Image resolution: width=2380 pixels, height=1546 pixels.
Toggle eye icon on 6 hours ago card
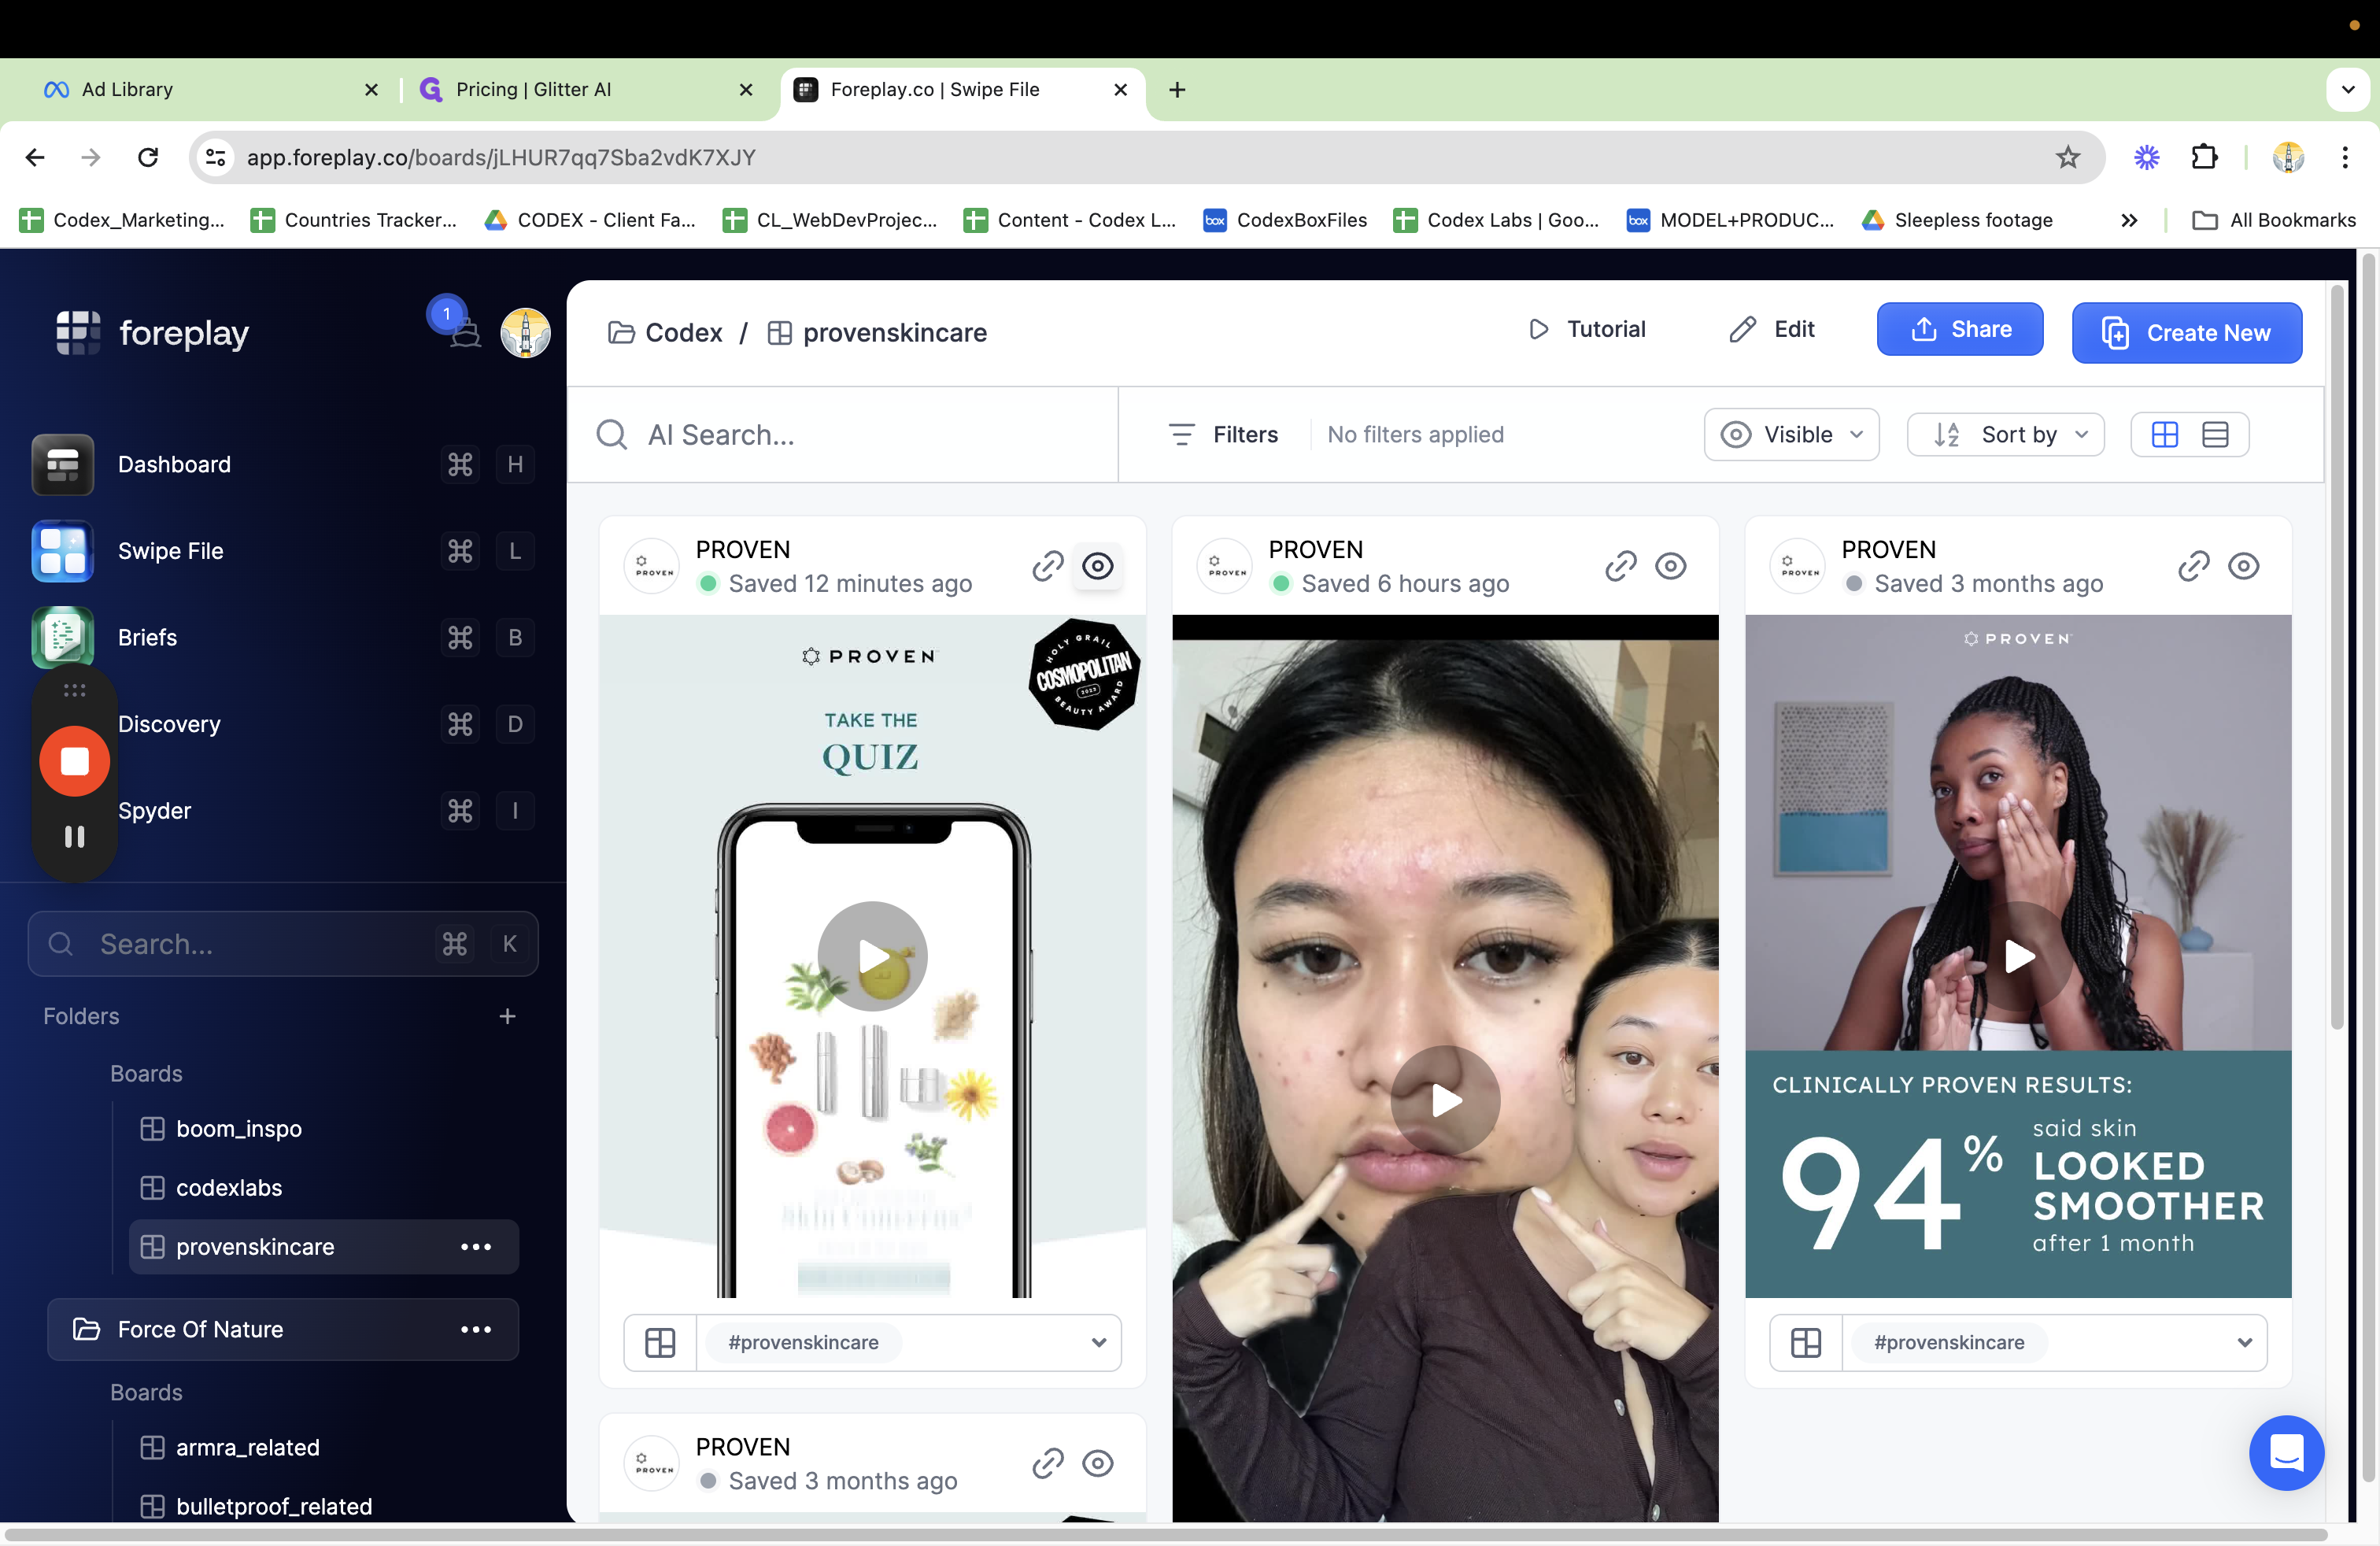pyautogui.click(x=1670, y=566)
